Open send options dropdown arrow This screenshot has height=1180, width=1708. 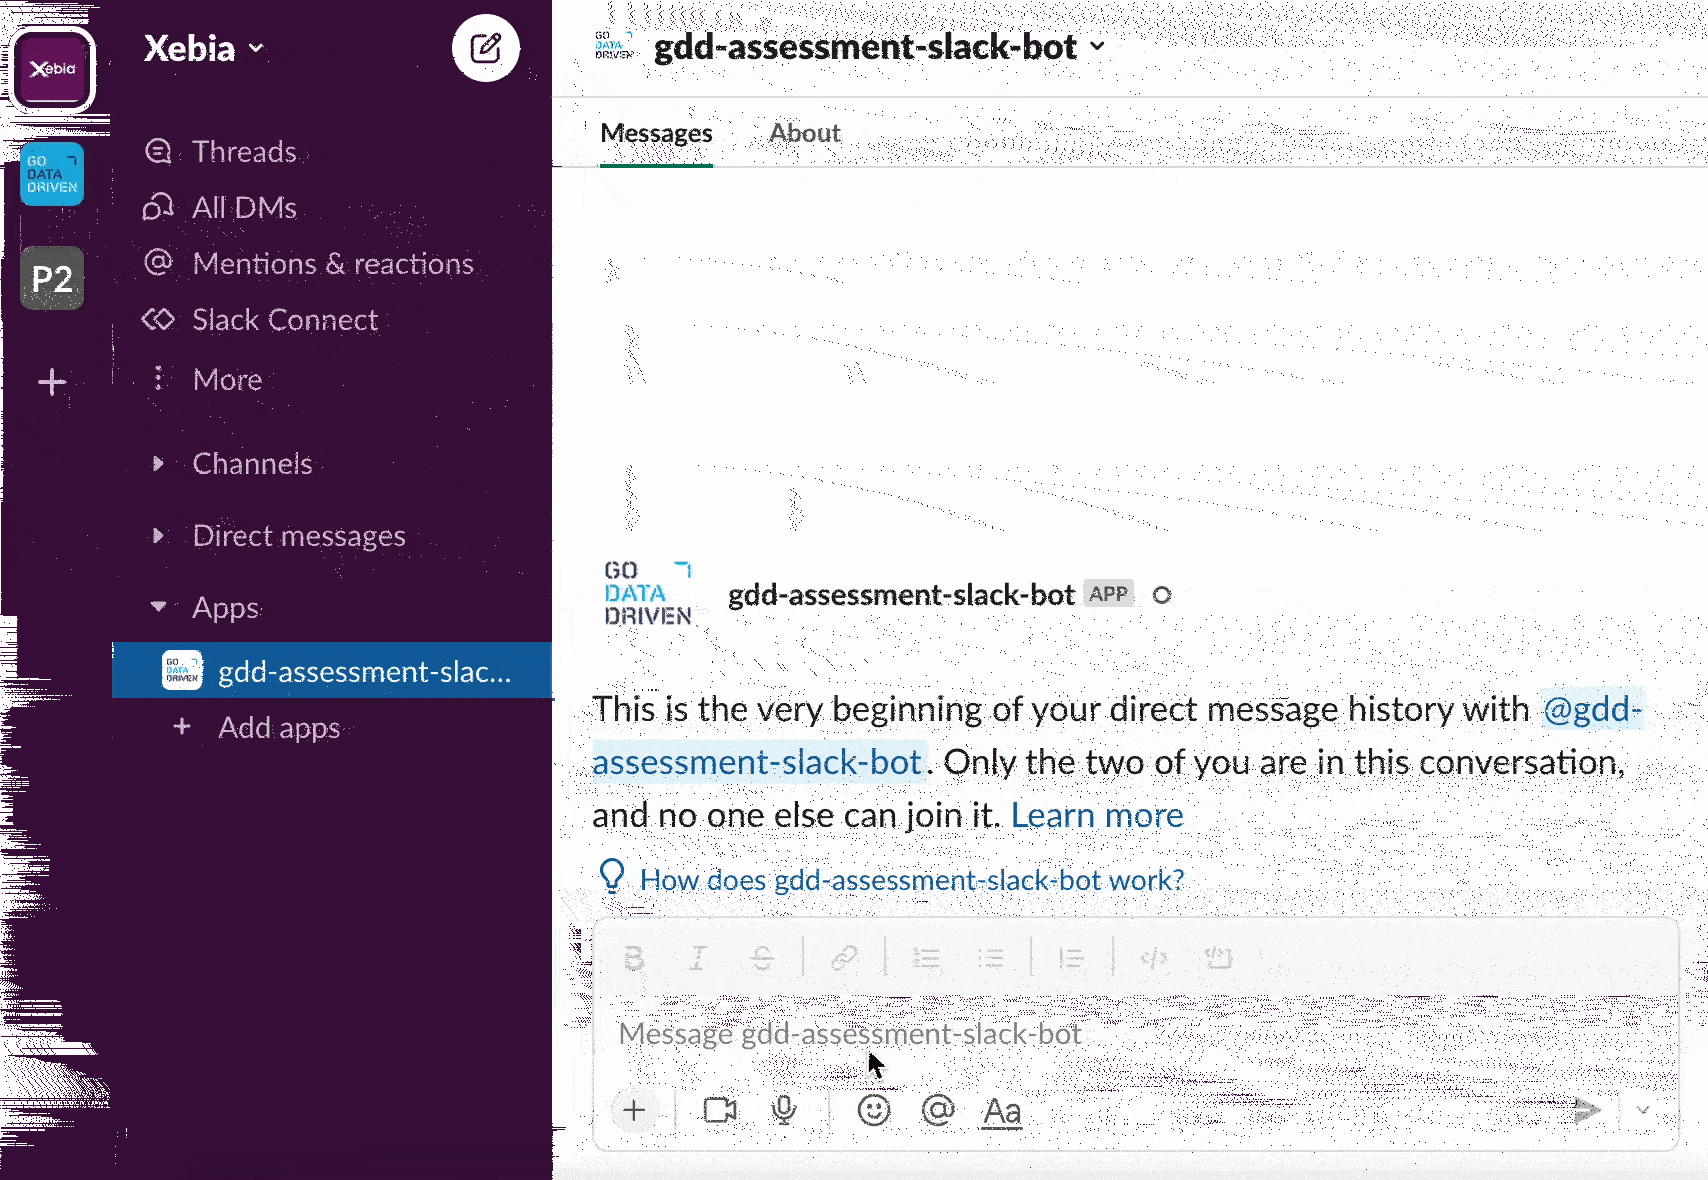click(x=1643, y=1110)
